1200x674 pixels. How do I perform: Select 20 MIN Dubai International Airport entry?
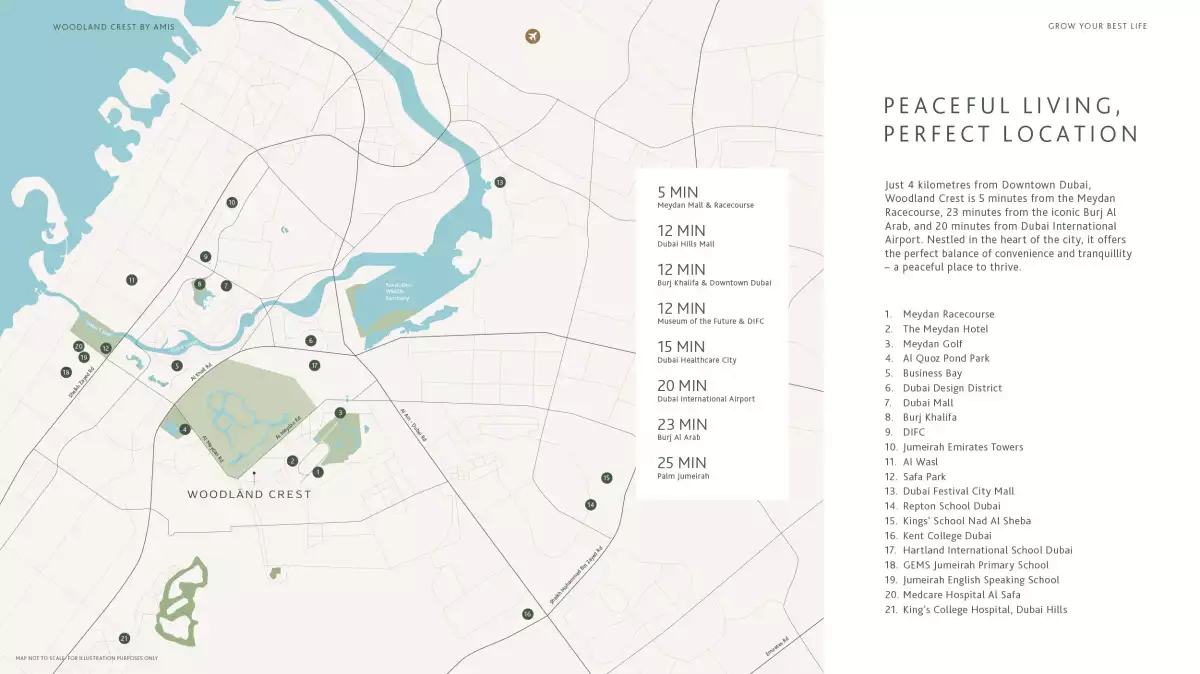[706, 390]
